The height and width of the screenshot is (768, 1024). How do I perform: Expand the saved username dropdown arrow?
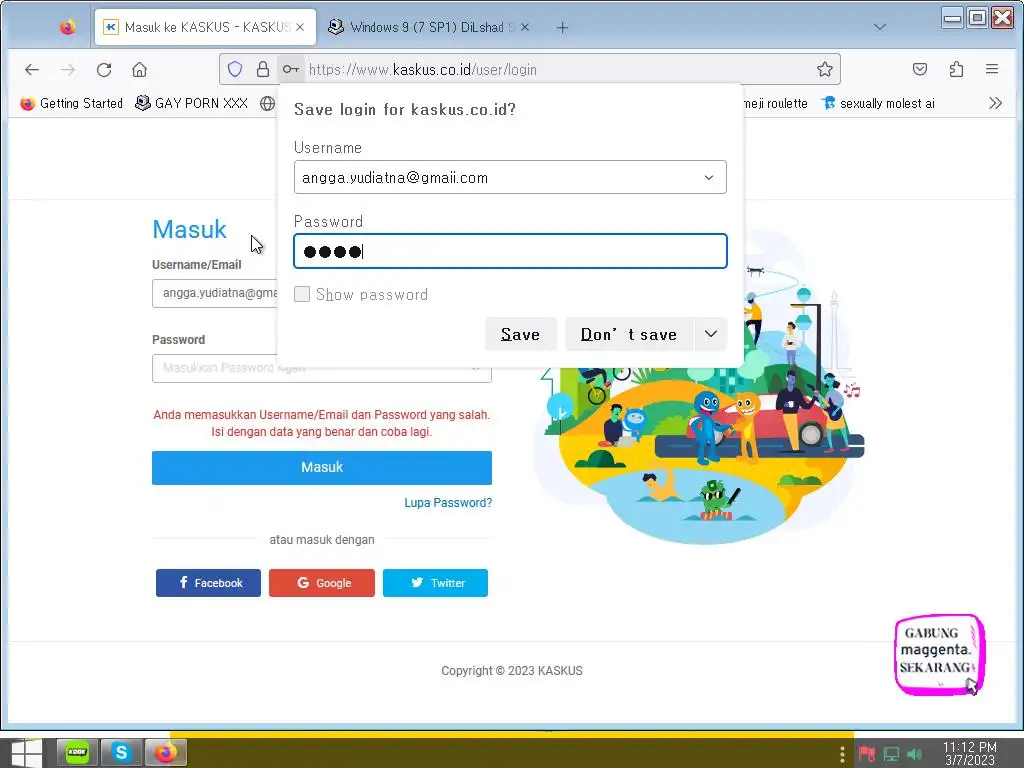click(x=709, y=178)
